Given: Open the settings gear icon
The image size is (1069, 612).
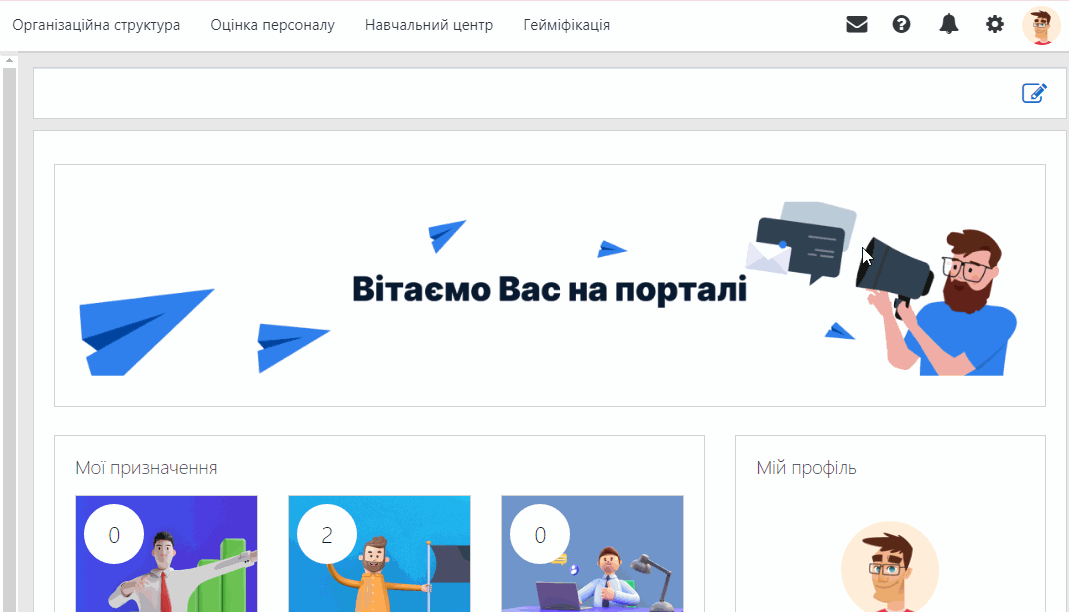Looking at the screenshot, I should 995,25.
